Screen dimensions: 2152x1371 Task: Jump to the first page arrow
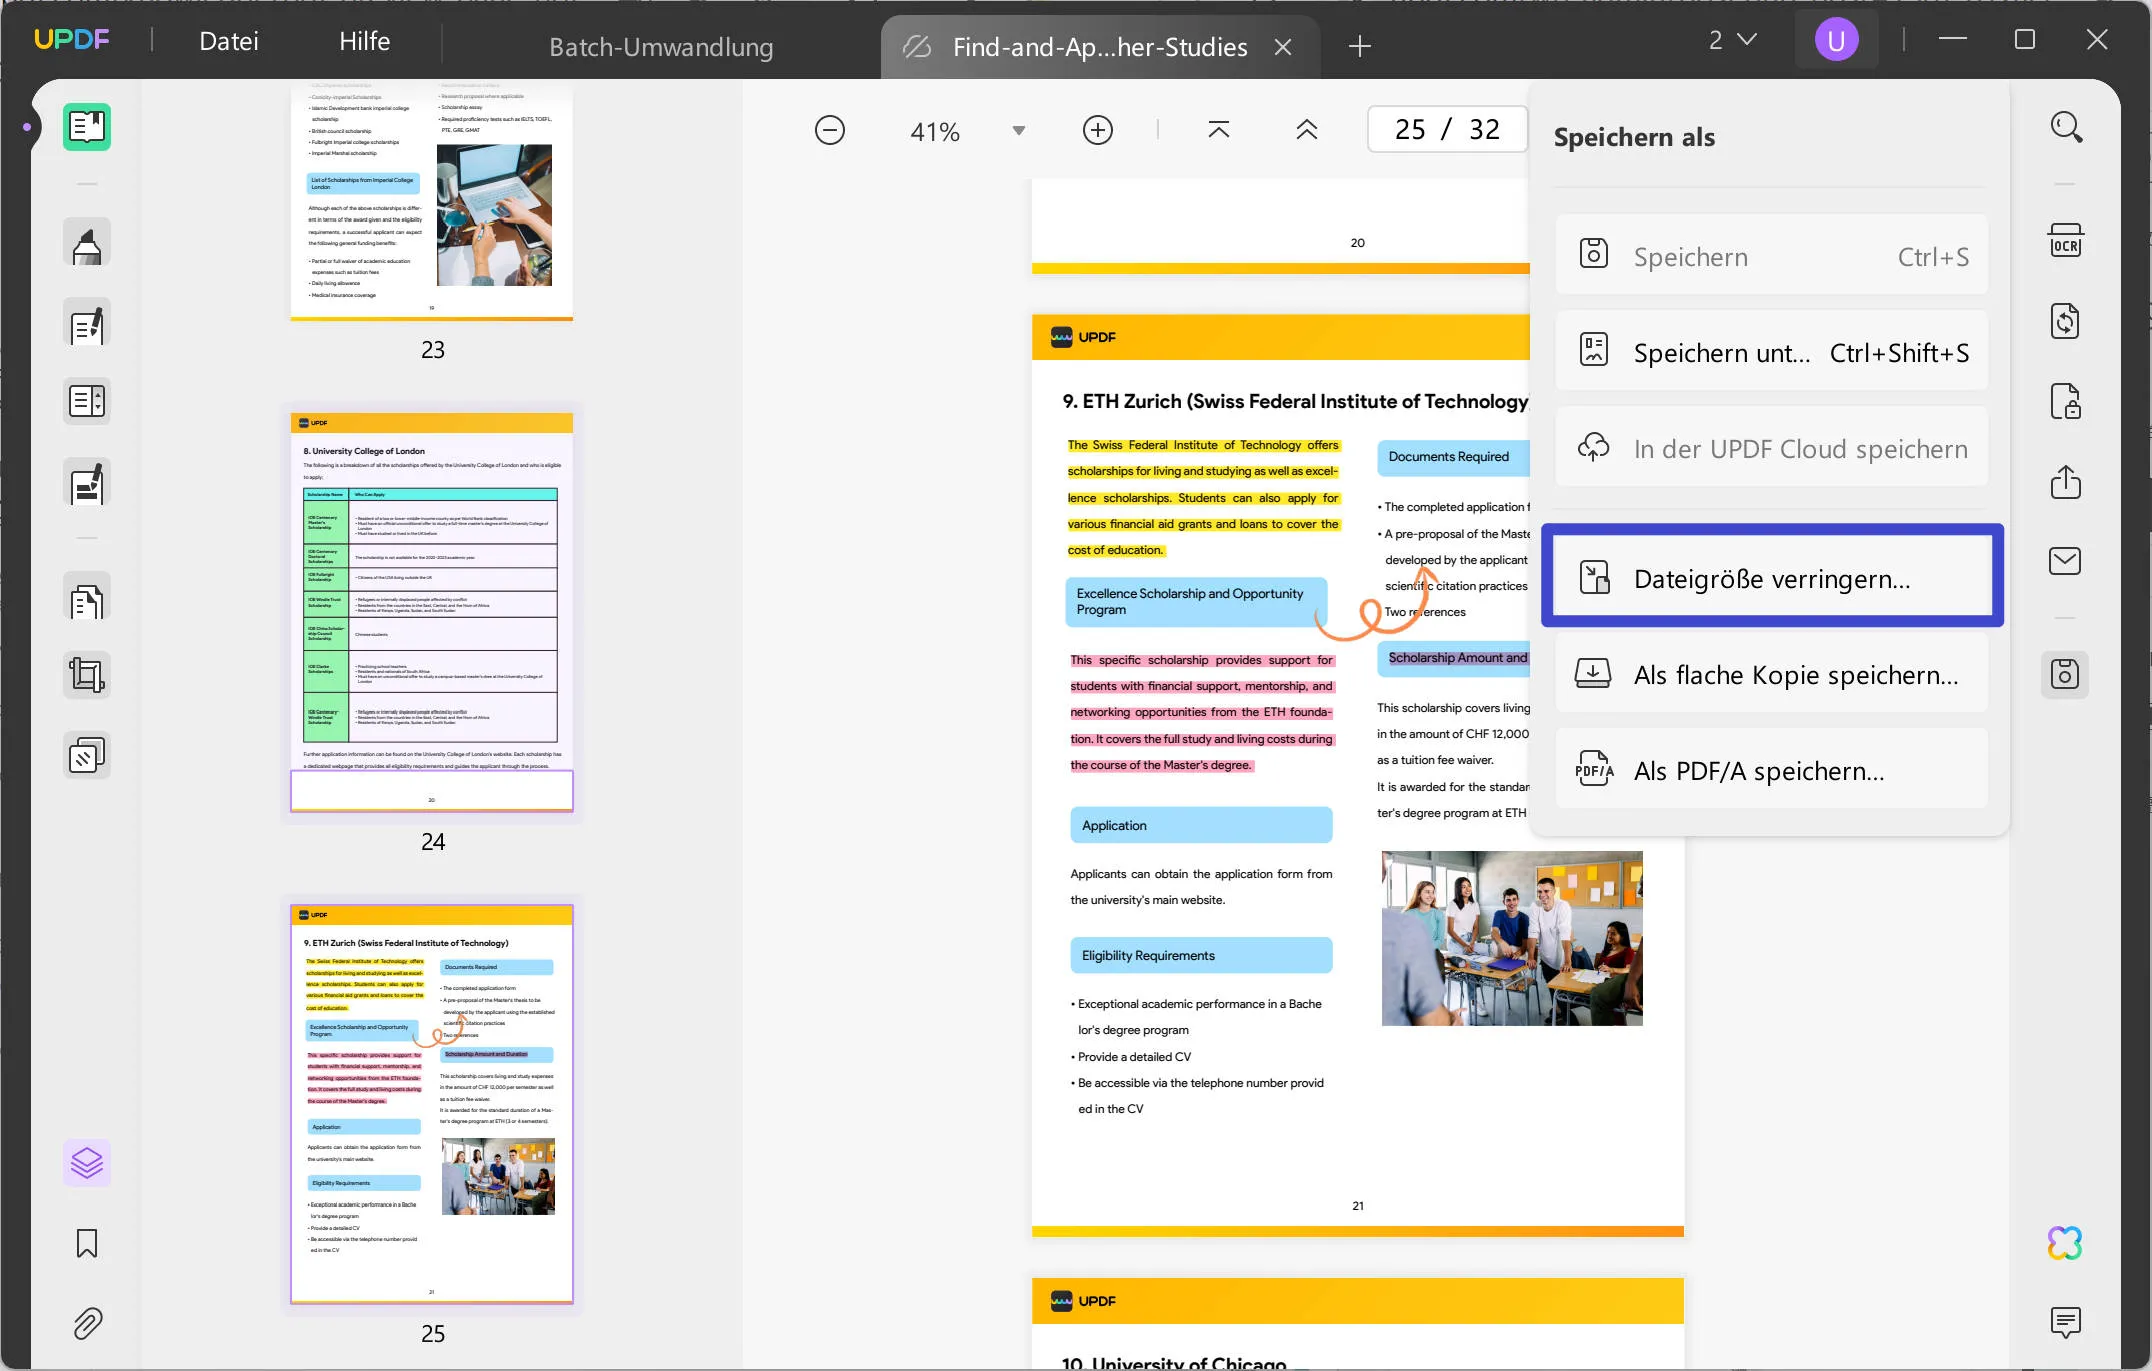(x=1219, y=130)
